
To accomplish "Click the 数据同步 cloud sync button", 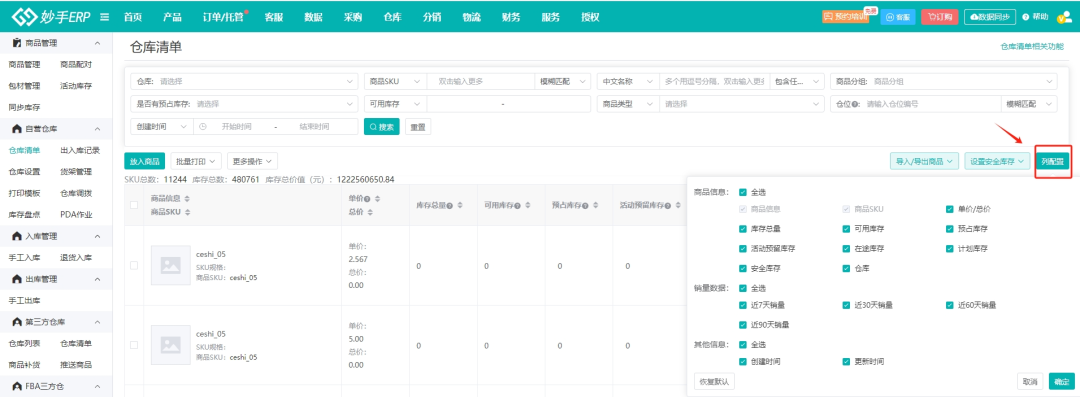I will [990, 17].
